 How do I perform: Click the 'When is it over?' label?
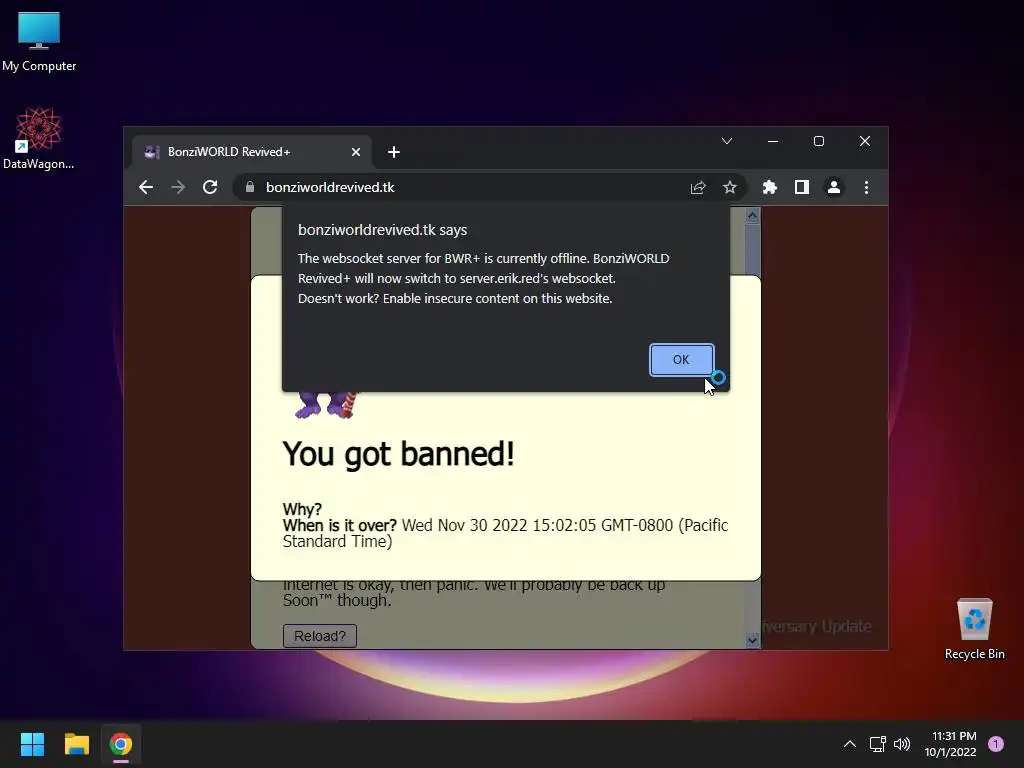pyautogui.click(x=340, y=525)
